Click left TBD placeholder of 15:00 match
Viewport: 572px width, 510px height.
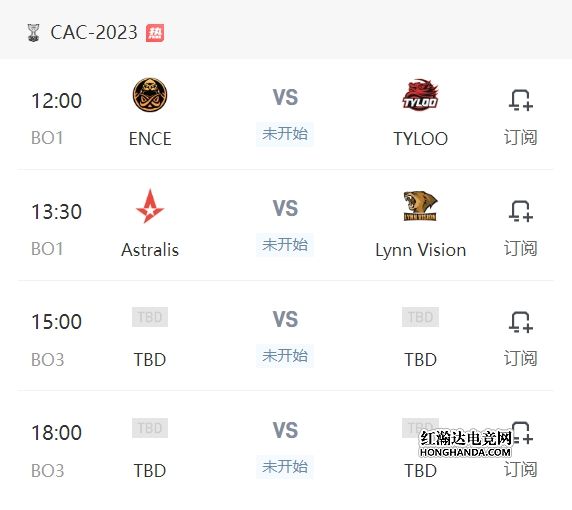coord(150,317)
